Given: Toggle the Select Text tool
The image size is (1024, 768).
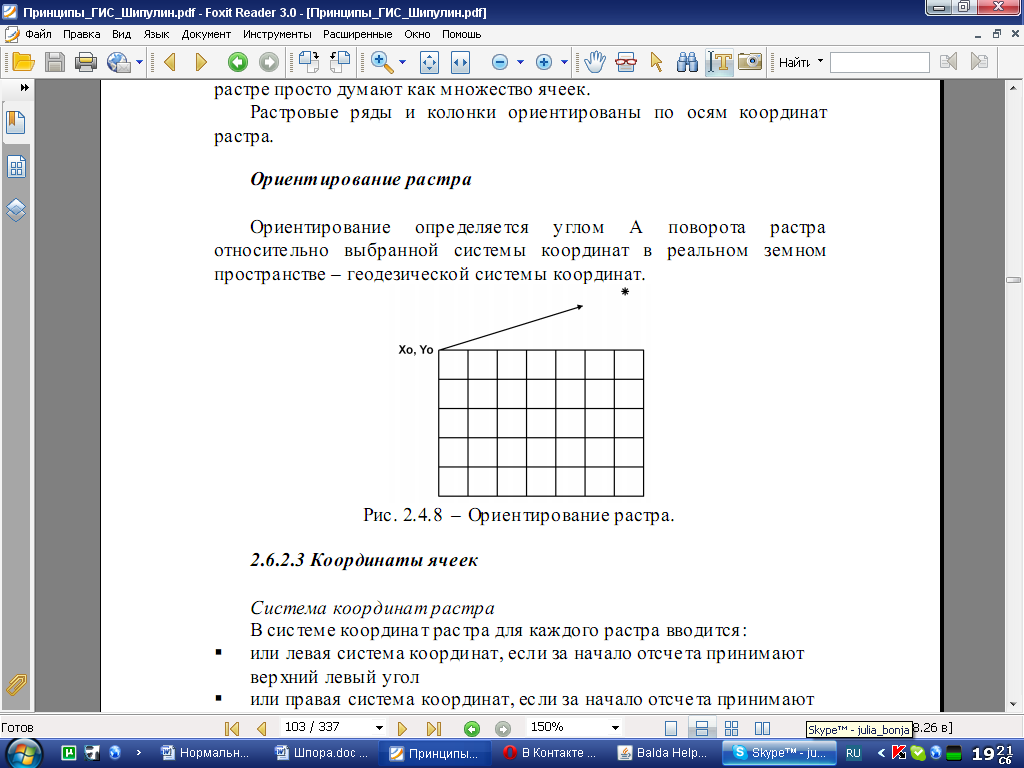Looking at the screenshot, I should coord(719,62).
